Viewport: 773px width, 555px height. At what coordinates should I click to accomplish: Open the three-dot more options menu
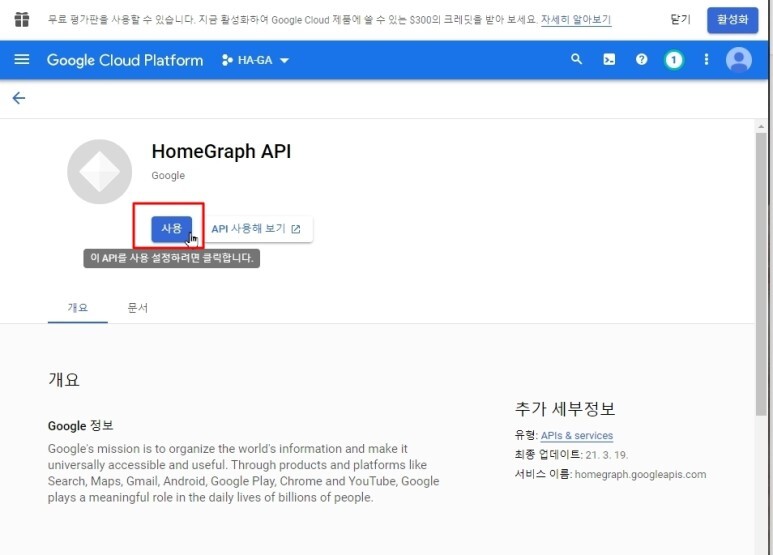[706, 60]
